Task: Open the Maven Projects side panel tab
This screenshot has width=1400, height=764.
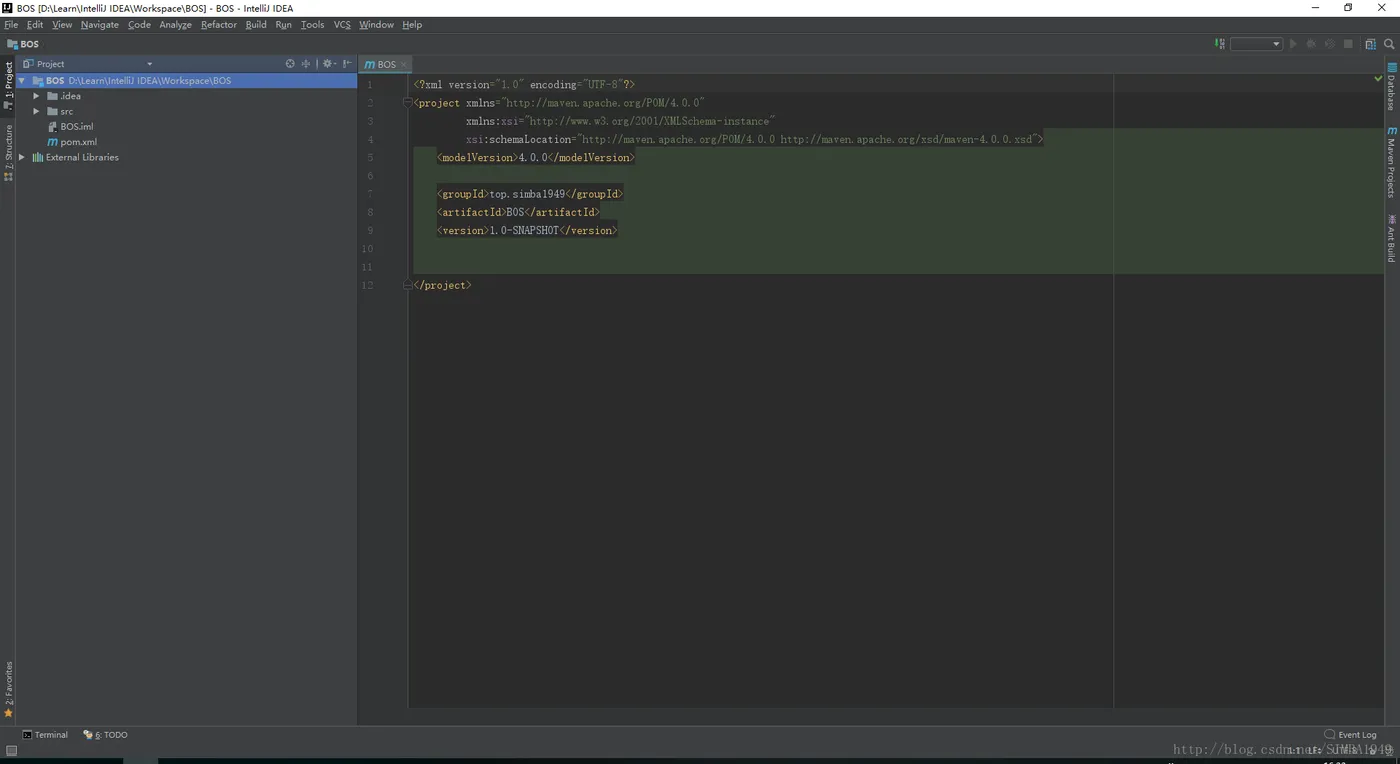Action: (x=1391, y=162)
